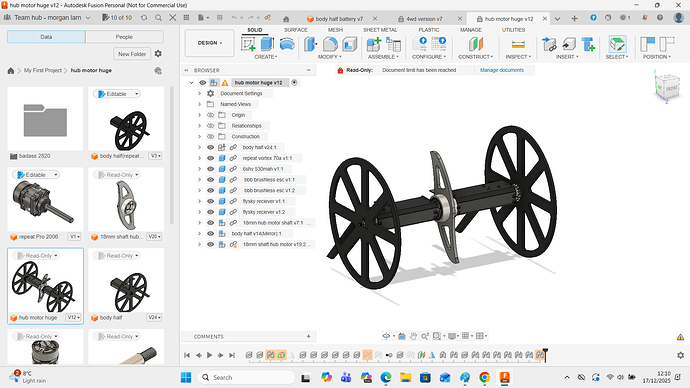Click the Home tab icon
The image size is (690, 388).
tap(286, 19)
